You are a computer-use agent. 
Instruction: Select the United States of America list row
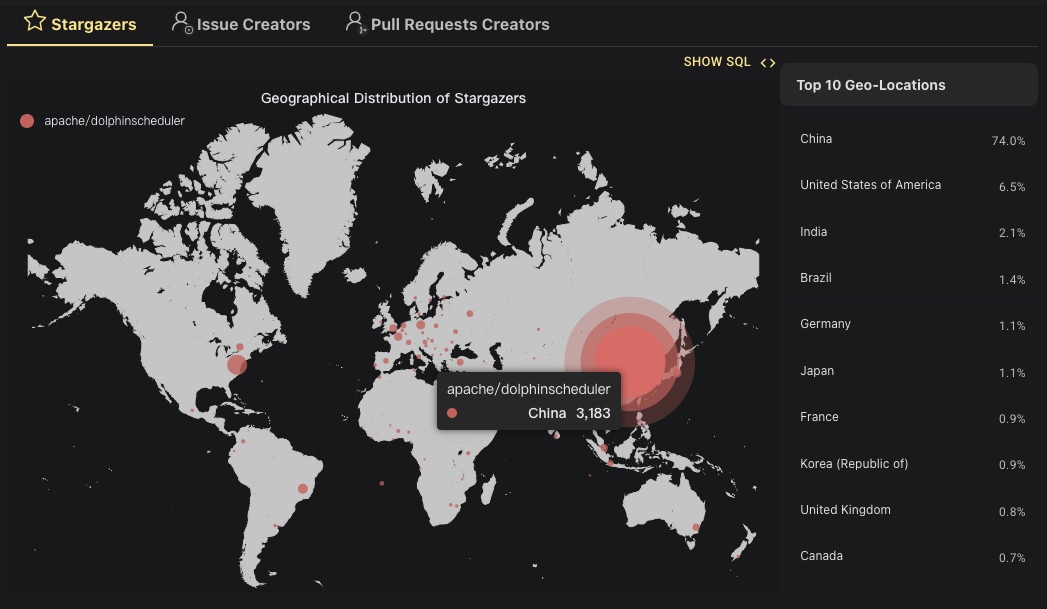[x=912, y=186]
